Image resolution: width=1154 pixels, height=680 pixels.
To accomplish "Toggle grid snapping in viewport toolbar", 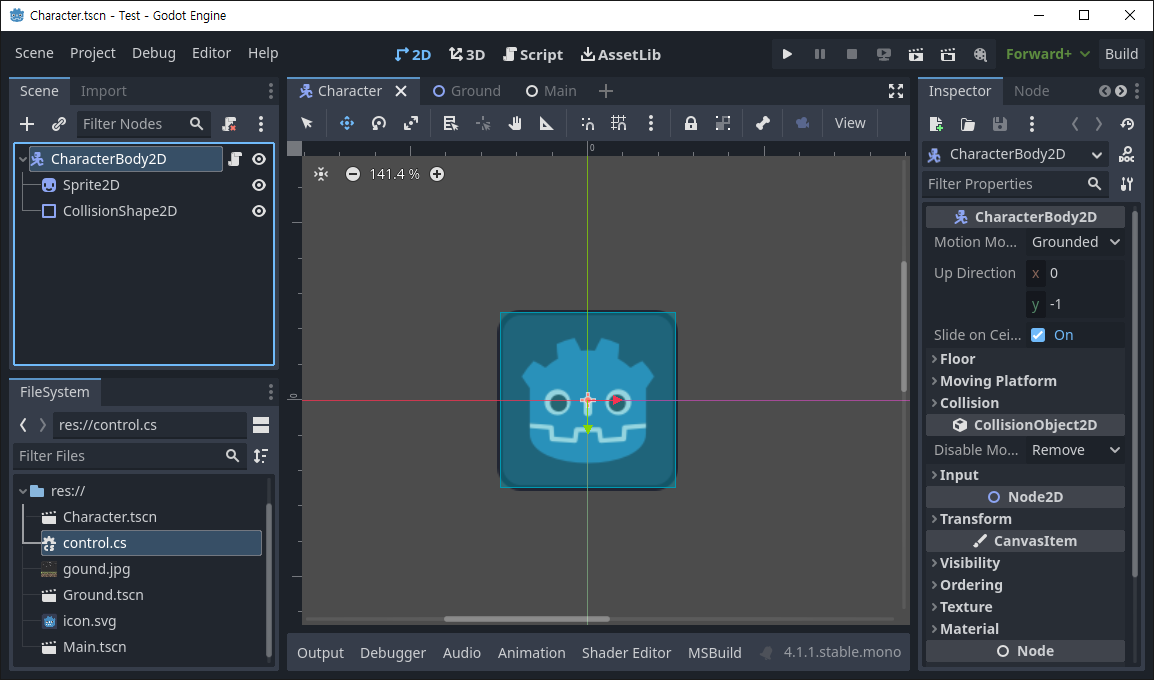I will click(x=619, y=124).
